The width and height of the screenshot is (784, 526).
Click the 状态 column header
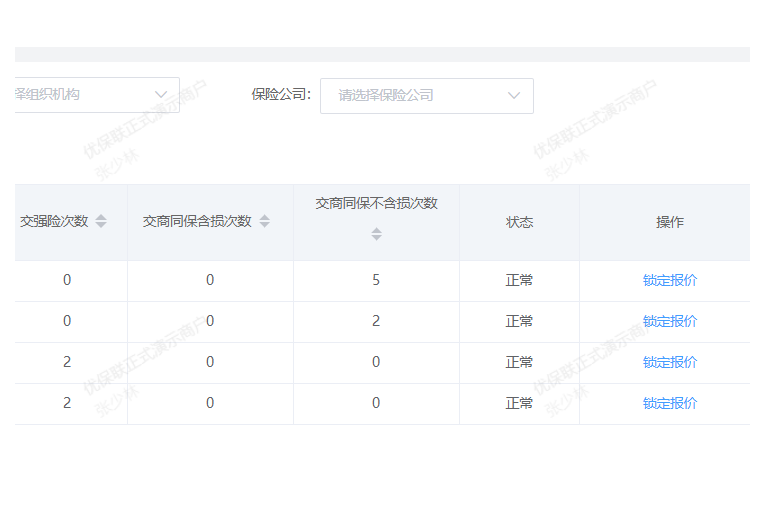pos(520,222)
